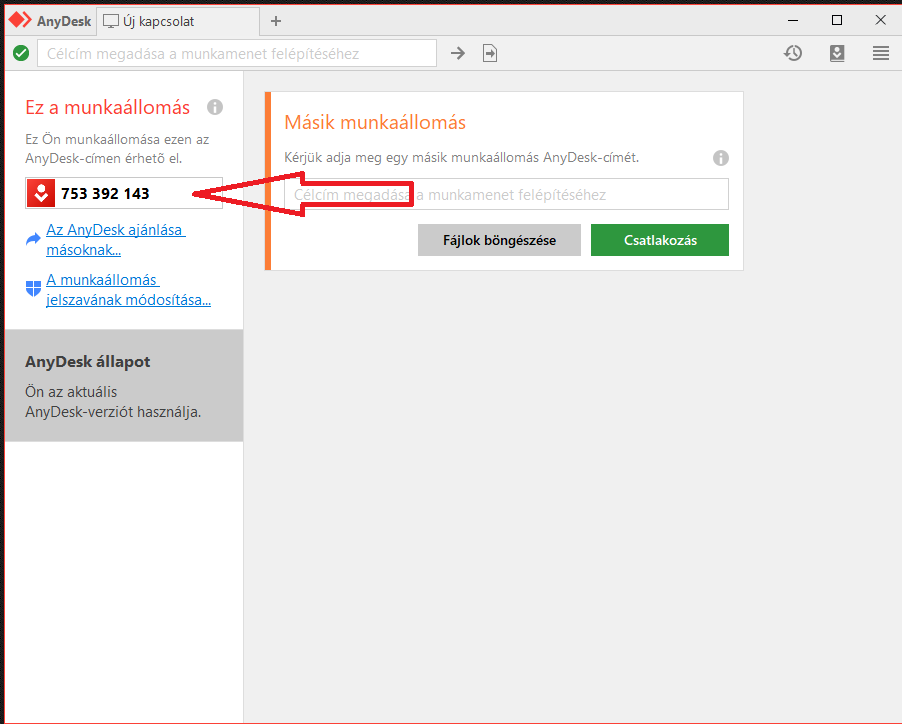
Task: Open Az AnyDesk ajánlása másoknak link
Action: tap(116, 240)
